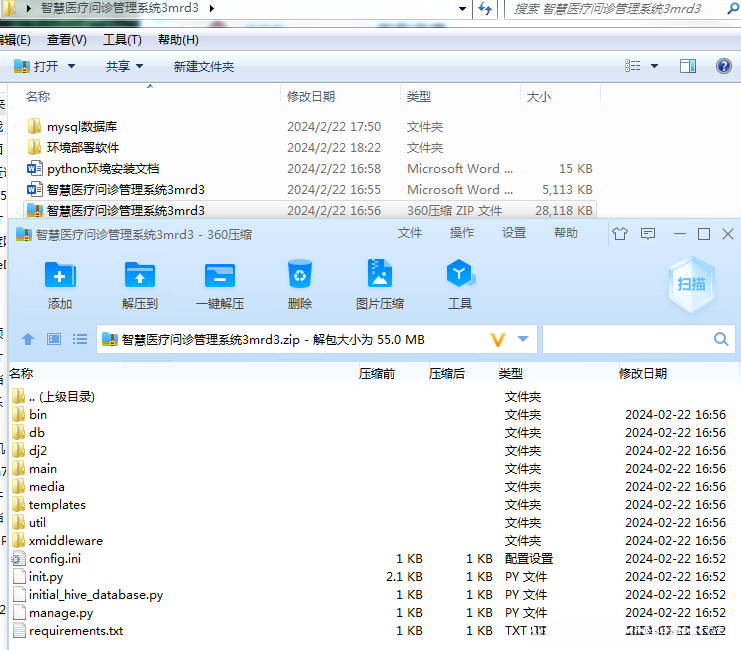Image resolution: width=741 pixels, height=650 pixels.
Task: Sort by 压缩前 column in 360压缩
Action: [x=377, y=373]
